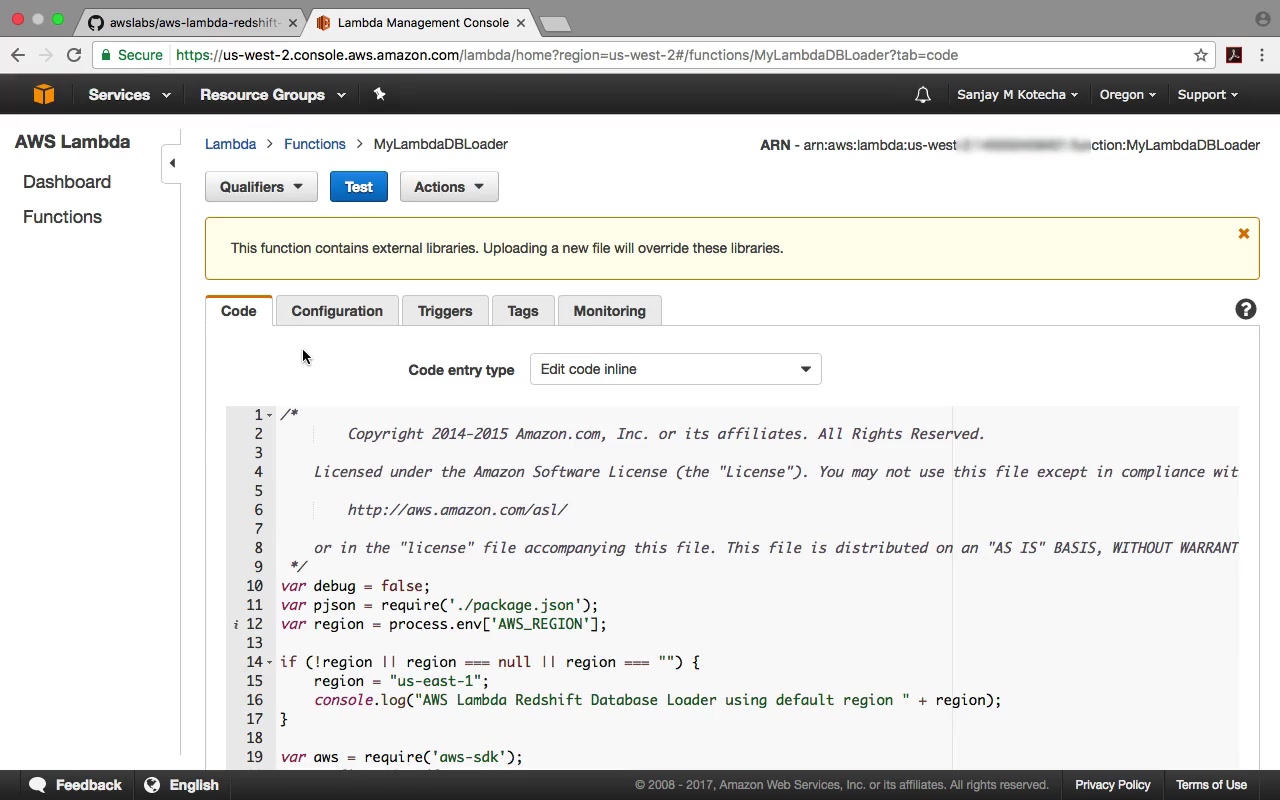Open the Services menu
Viewport: 1280px width, 800px height.
point(129,95)
